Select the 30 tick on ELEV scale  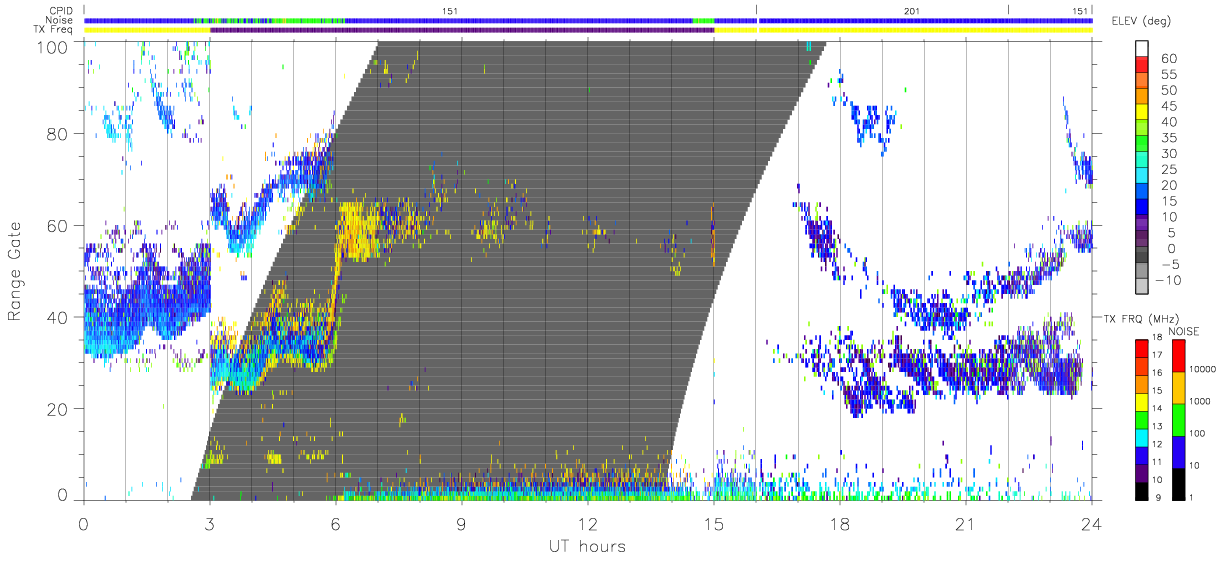(x=1168, y=154)
